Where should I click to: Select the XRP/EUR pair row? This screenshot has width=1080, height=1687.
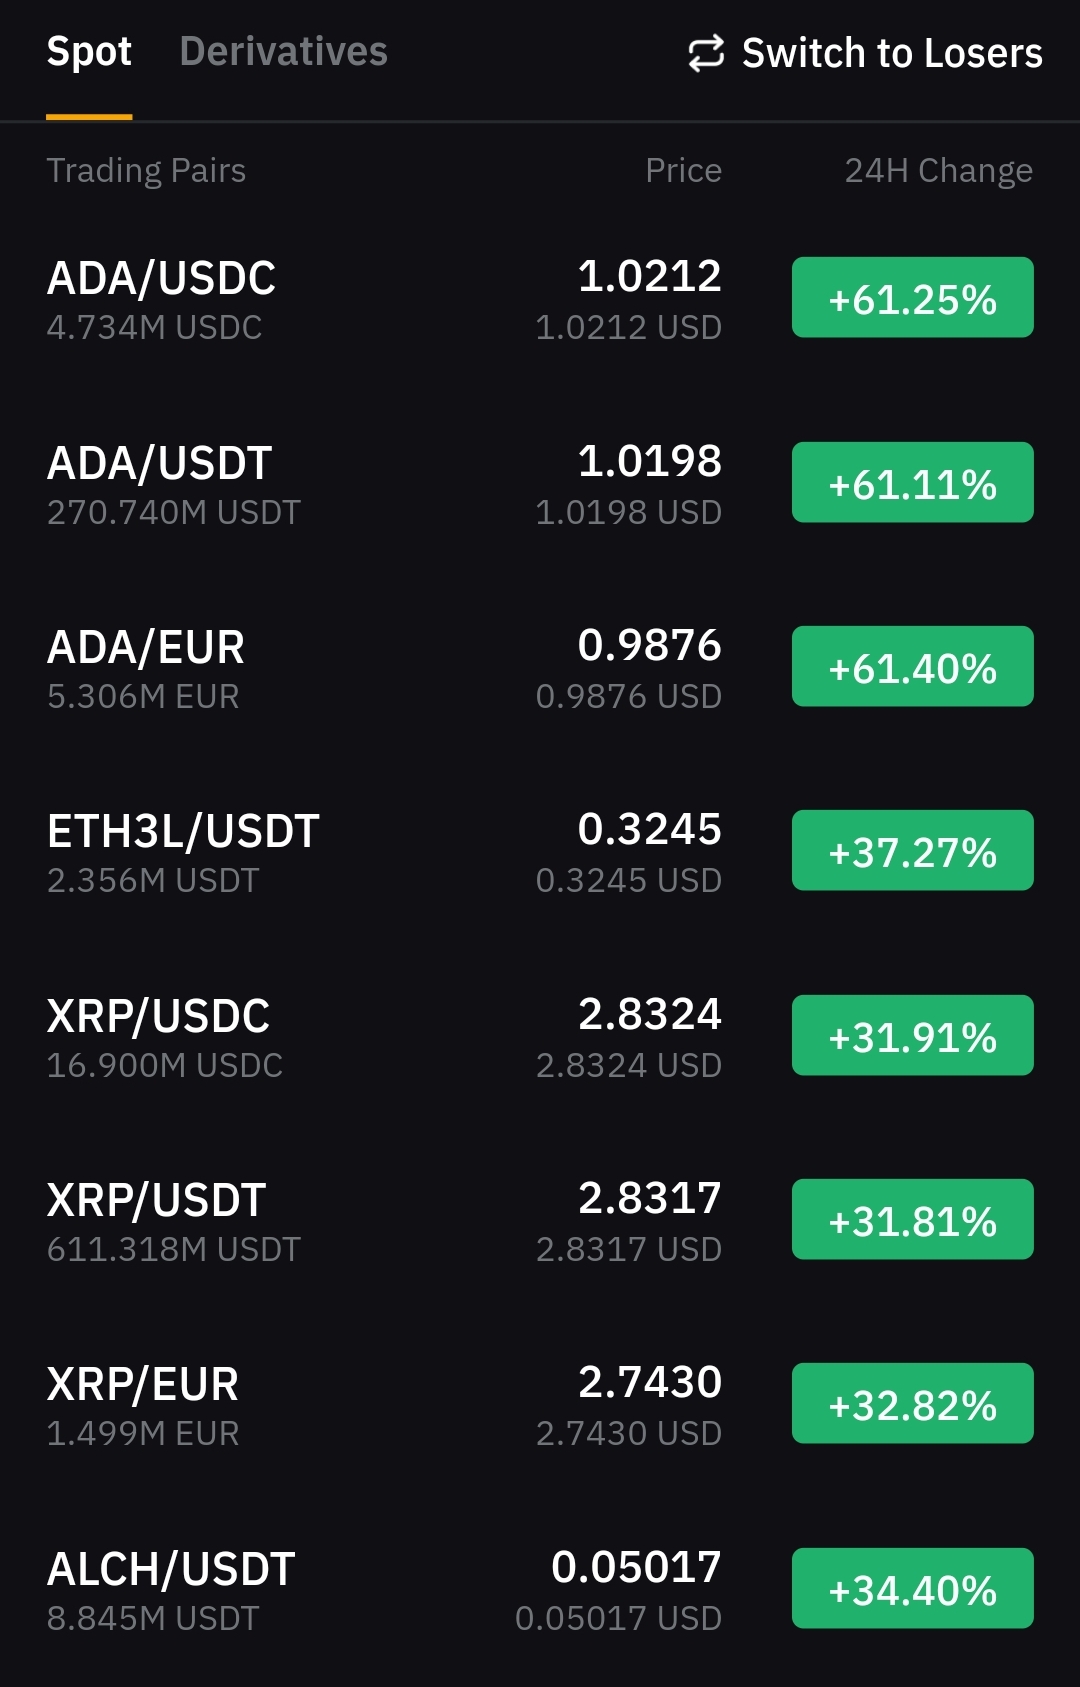pos(143,1385)
